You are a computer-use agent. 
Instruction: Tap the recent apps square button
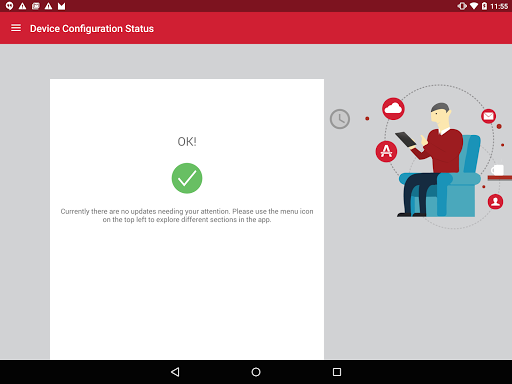click(337, 372)
